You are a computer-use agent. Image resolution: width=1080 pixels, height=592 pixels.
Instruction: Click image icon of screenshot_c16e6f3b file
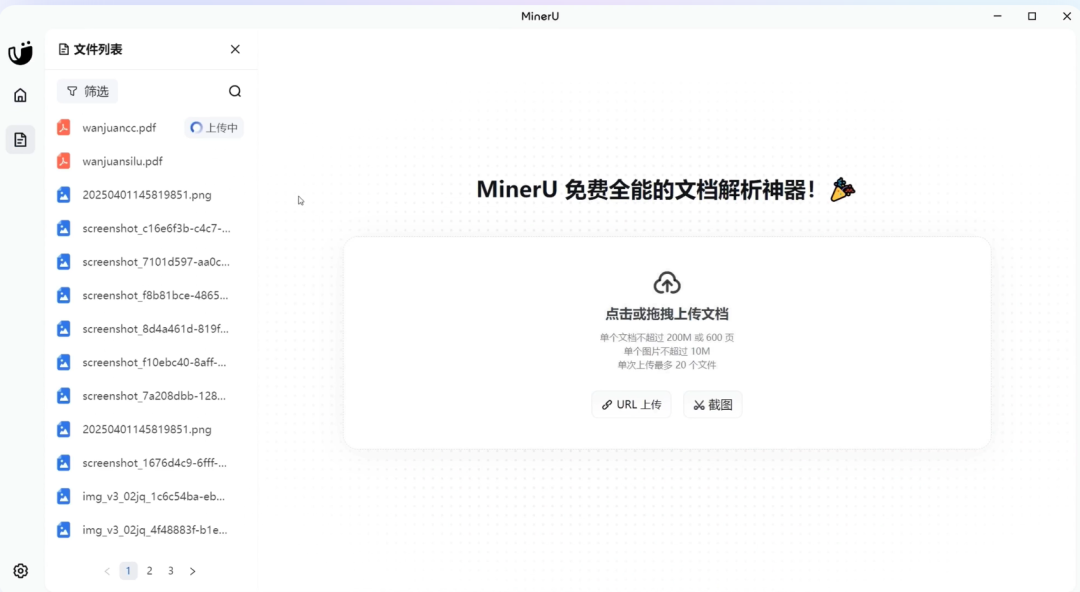click(x=63, y=228)
